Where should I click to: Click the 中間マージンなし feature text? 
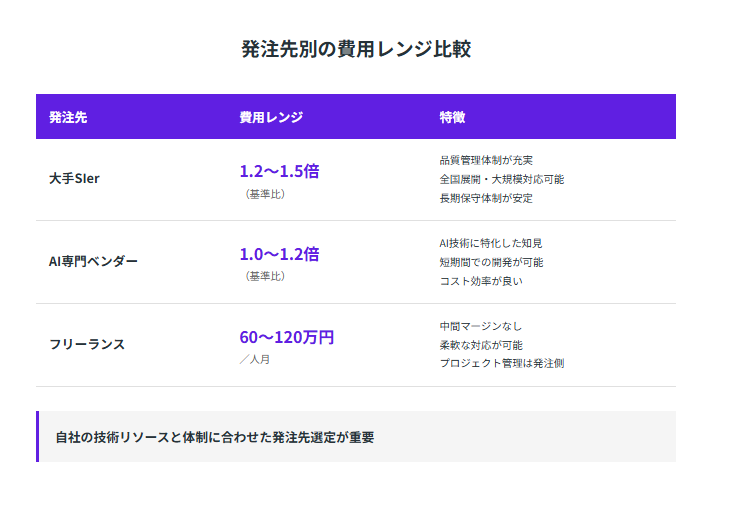pyautogui.click(x=480, y=326)
